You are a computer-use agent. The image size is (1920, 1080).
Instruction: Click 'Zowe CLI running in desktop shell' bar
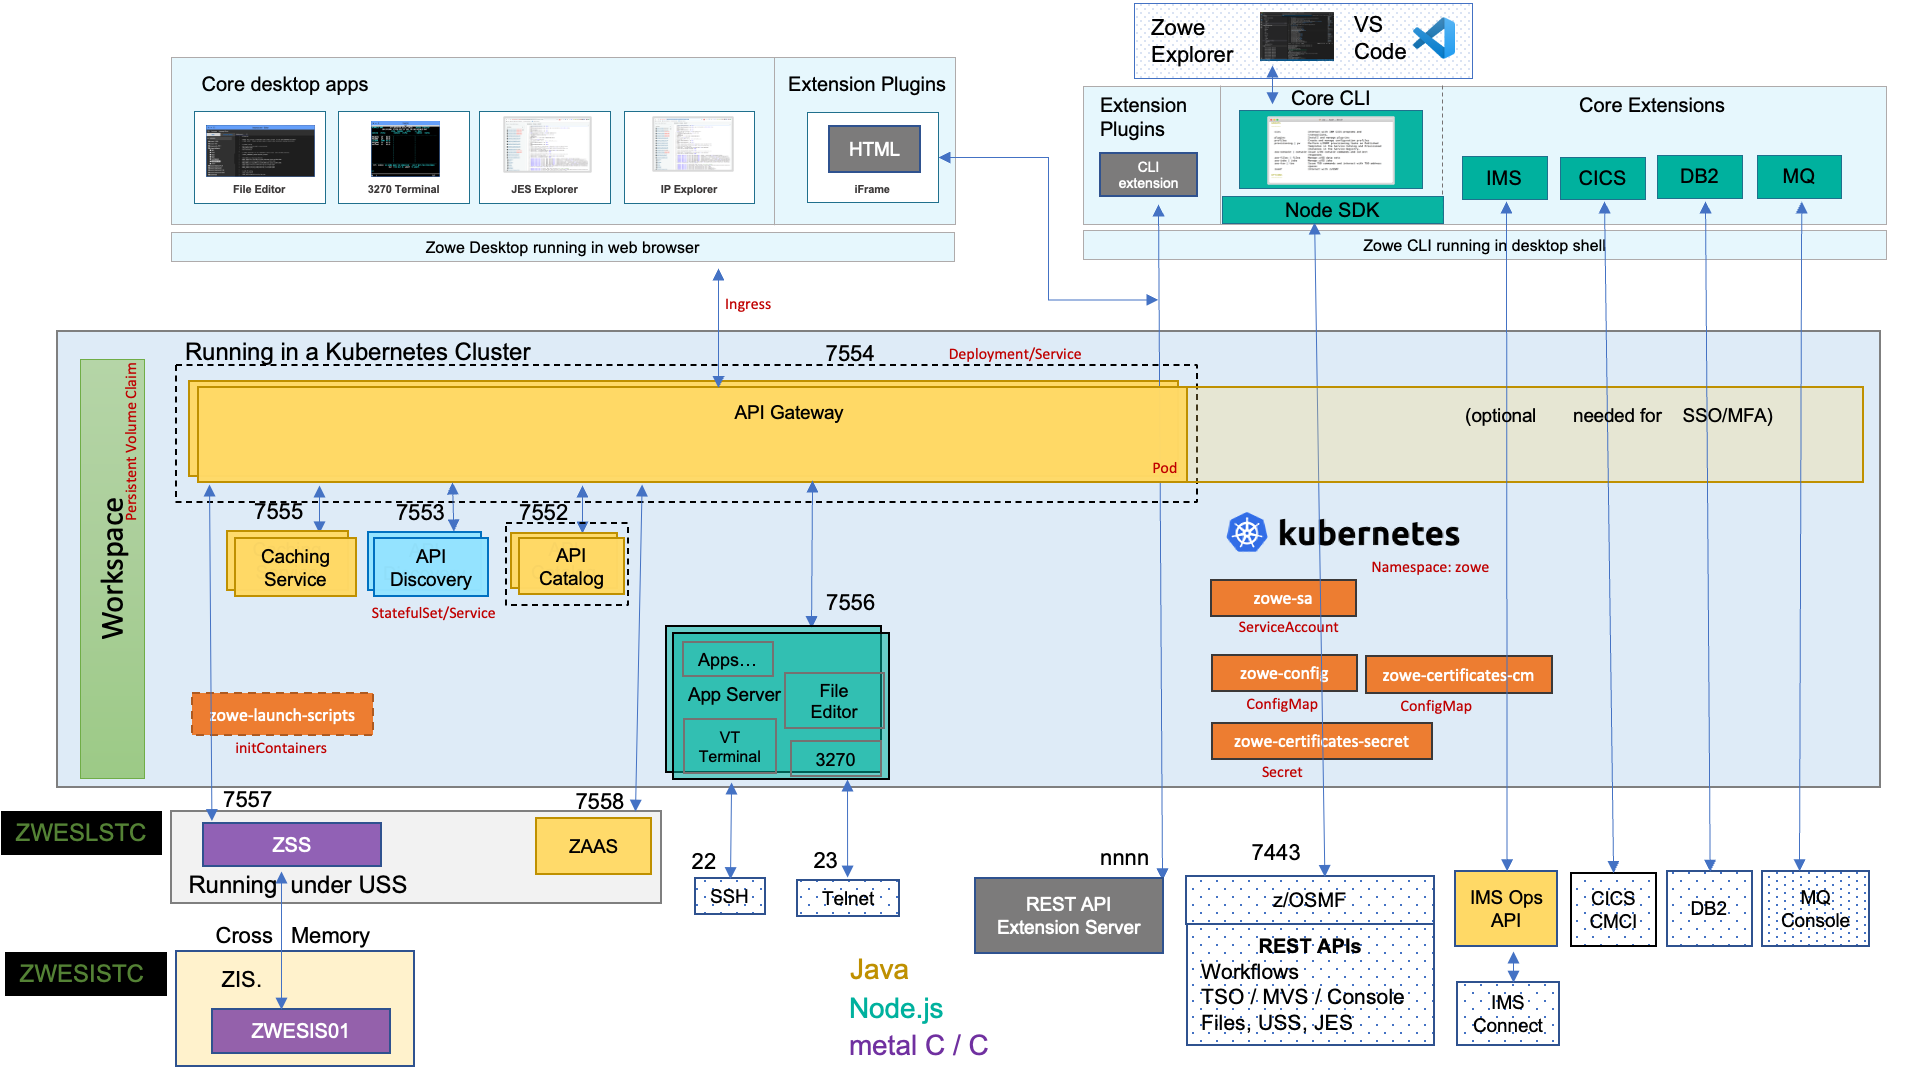[x=1484, y=245]
